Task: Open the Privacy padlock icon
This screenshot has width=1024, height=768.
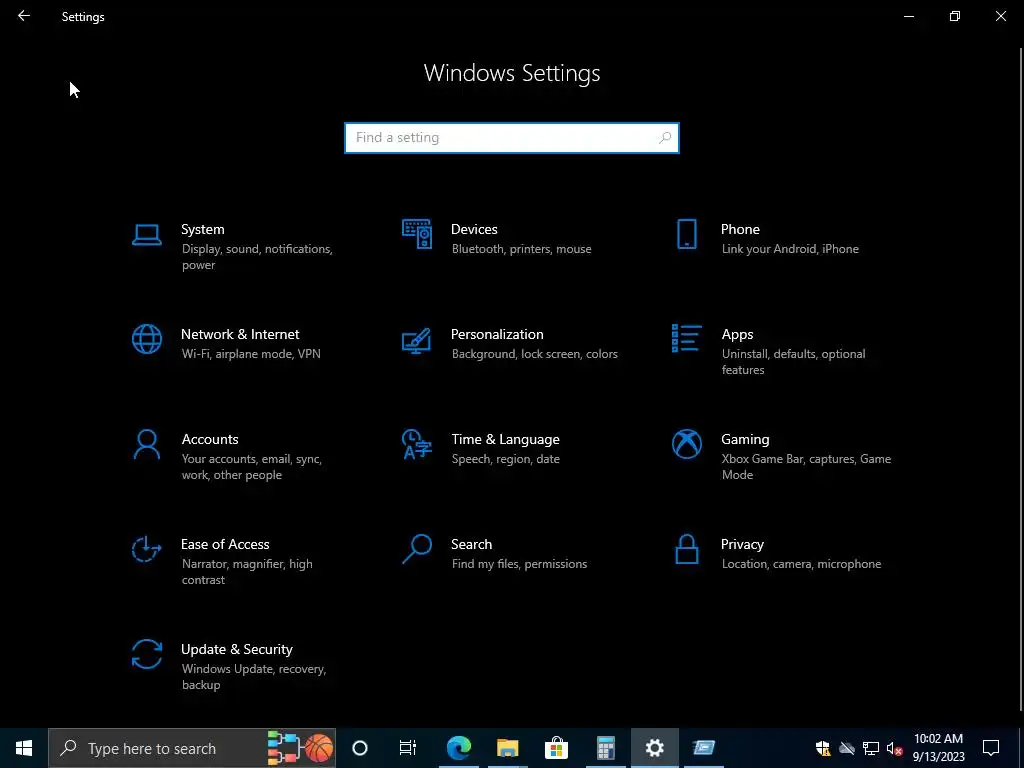Action: click(x=686, y=549)
